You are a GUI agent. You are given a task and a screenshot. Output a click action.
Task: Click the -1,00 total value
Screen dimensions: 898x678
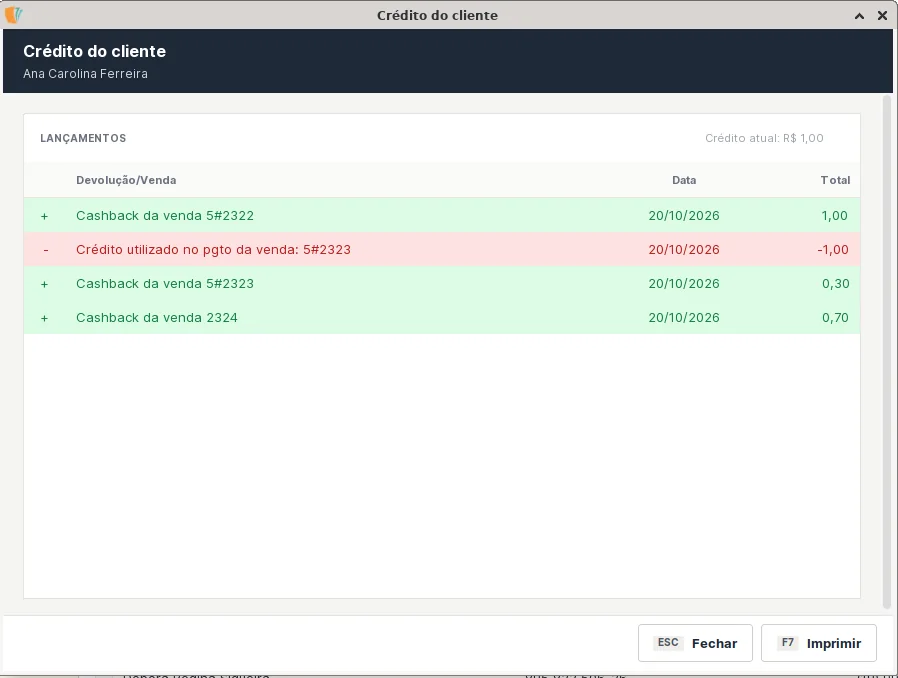[x=833, y=250]
